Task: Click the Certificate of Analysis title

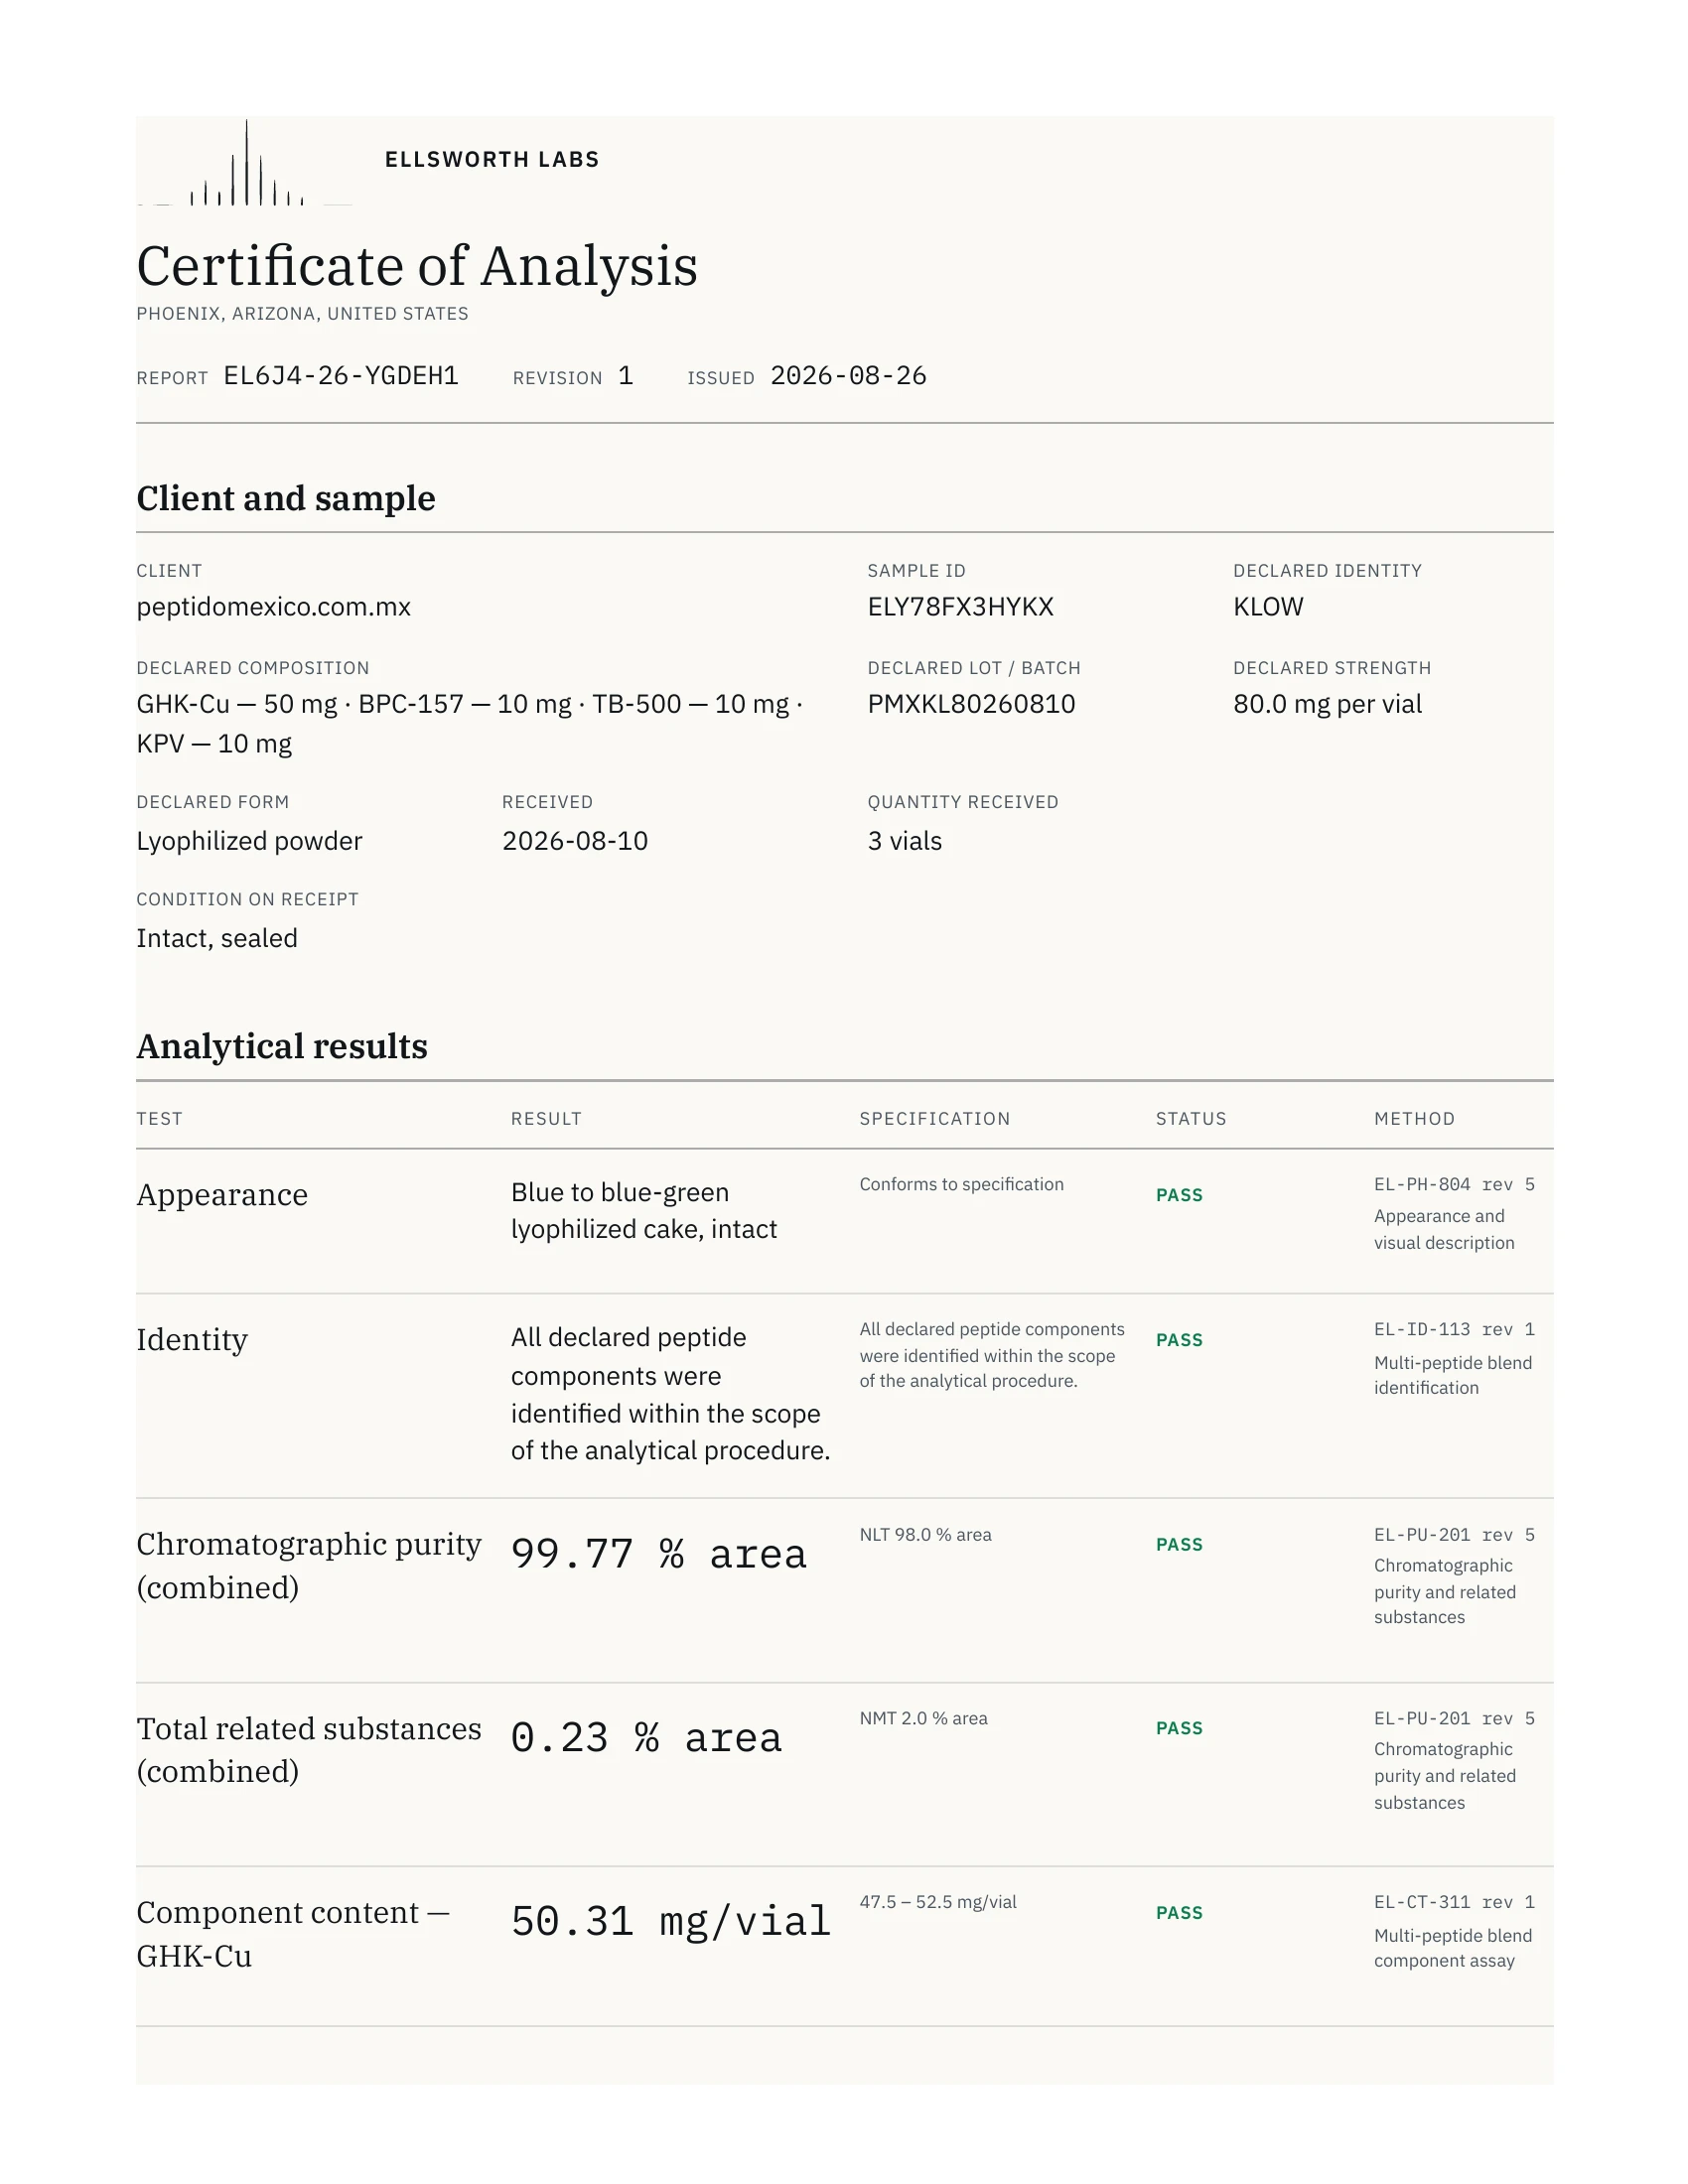Action: pyautogui.click(x=417, y=266)
